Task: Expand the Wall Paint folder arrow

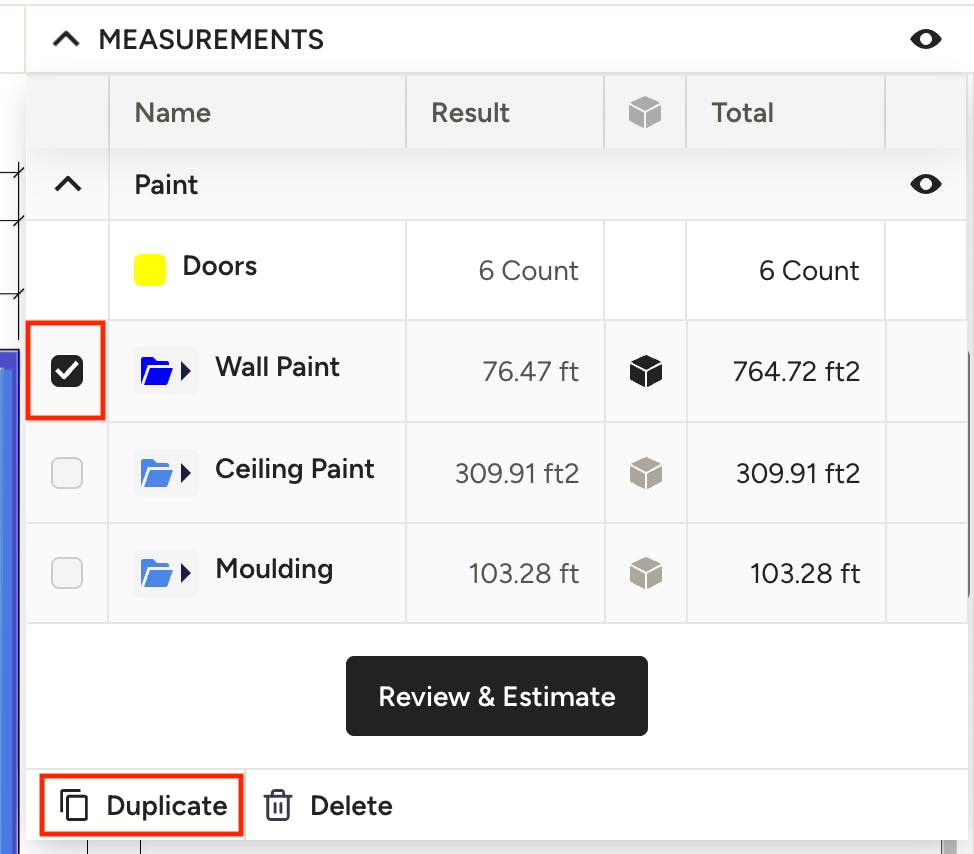Action: tap(185, 371)
